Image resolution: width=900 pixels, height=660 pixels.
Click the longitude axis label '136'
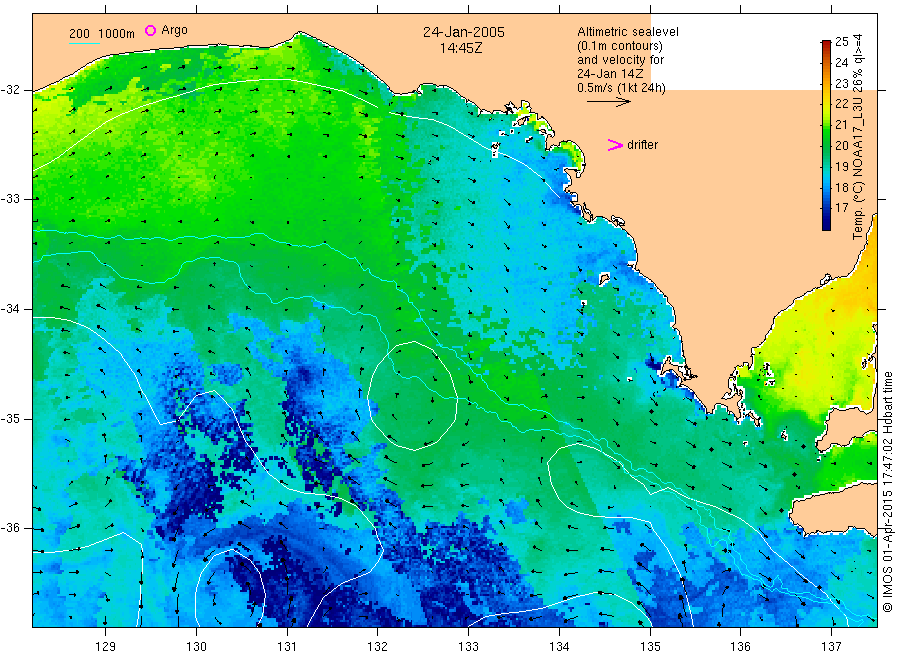(740, 646)
